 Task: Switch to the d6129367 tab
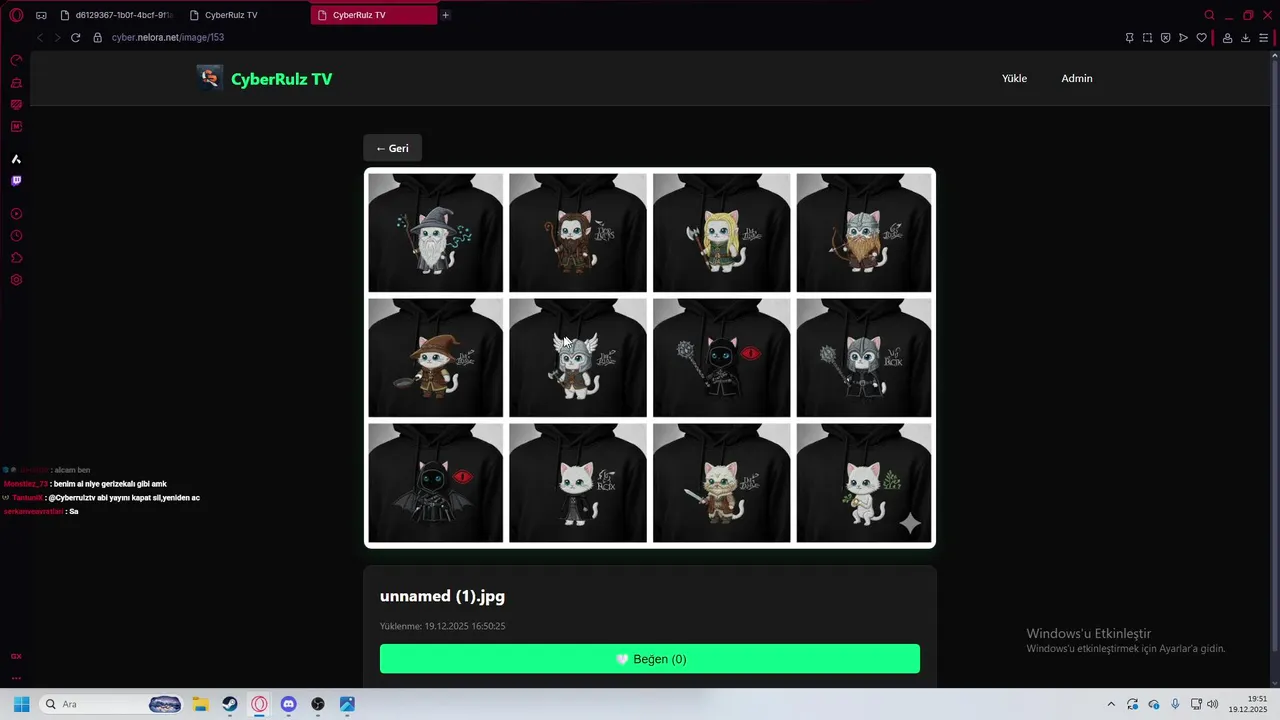pyautogui.click(x=116, y=15)
